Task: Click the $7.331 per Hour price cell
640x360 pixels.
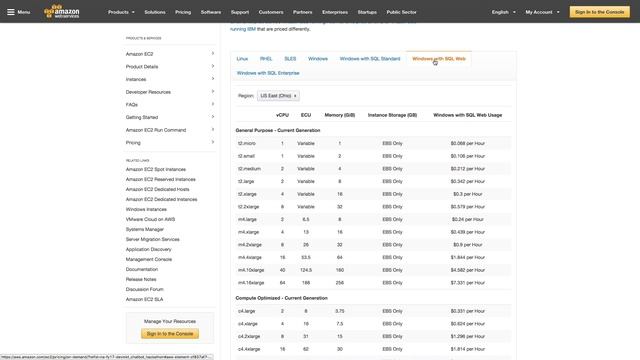Action: pyautogui.click(x=467, y=282)
